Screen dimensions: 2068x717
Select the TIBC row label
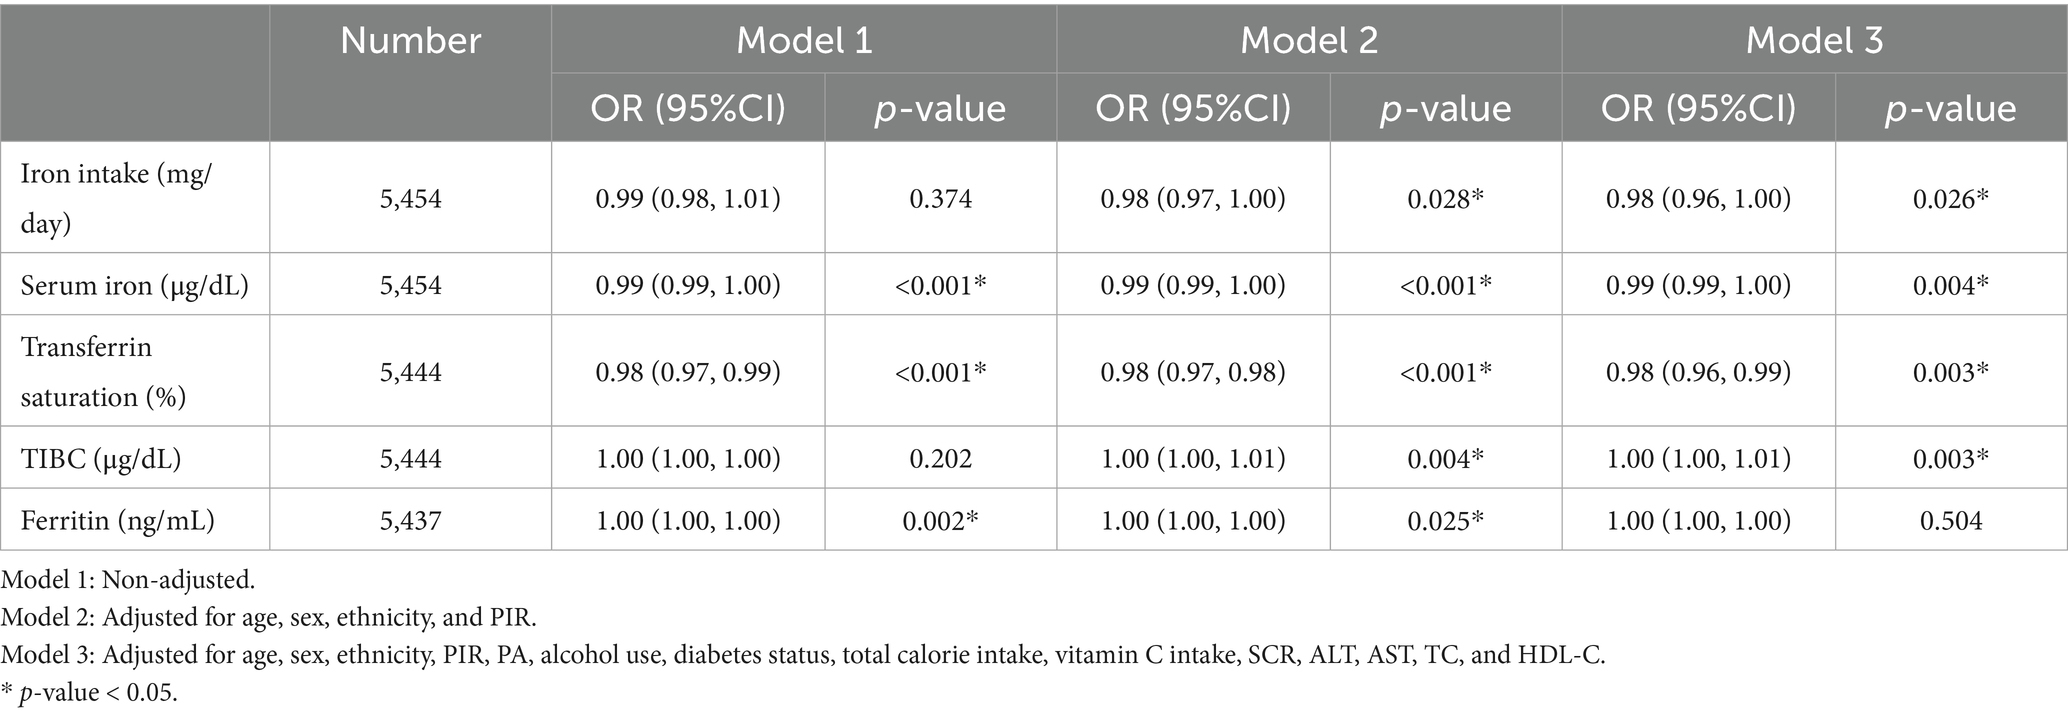[101, 459]
